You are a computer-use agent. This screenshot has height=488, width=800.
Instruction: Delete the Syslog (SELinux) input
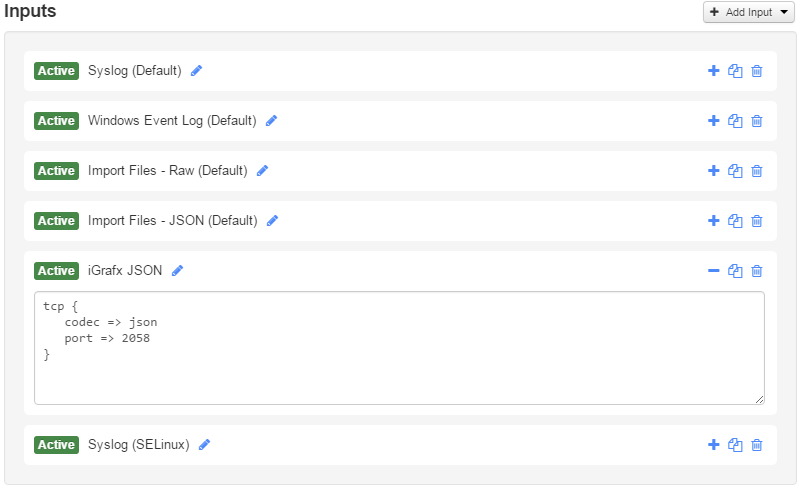[x=757, y=445]
